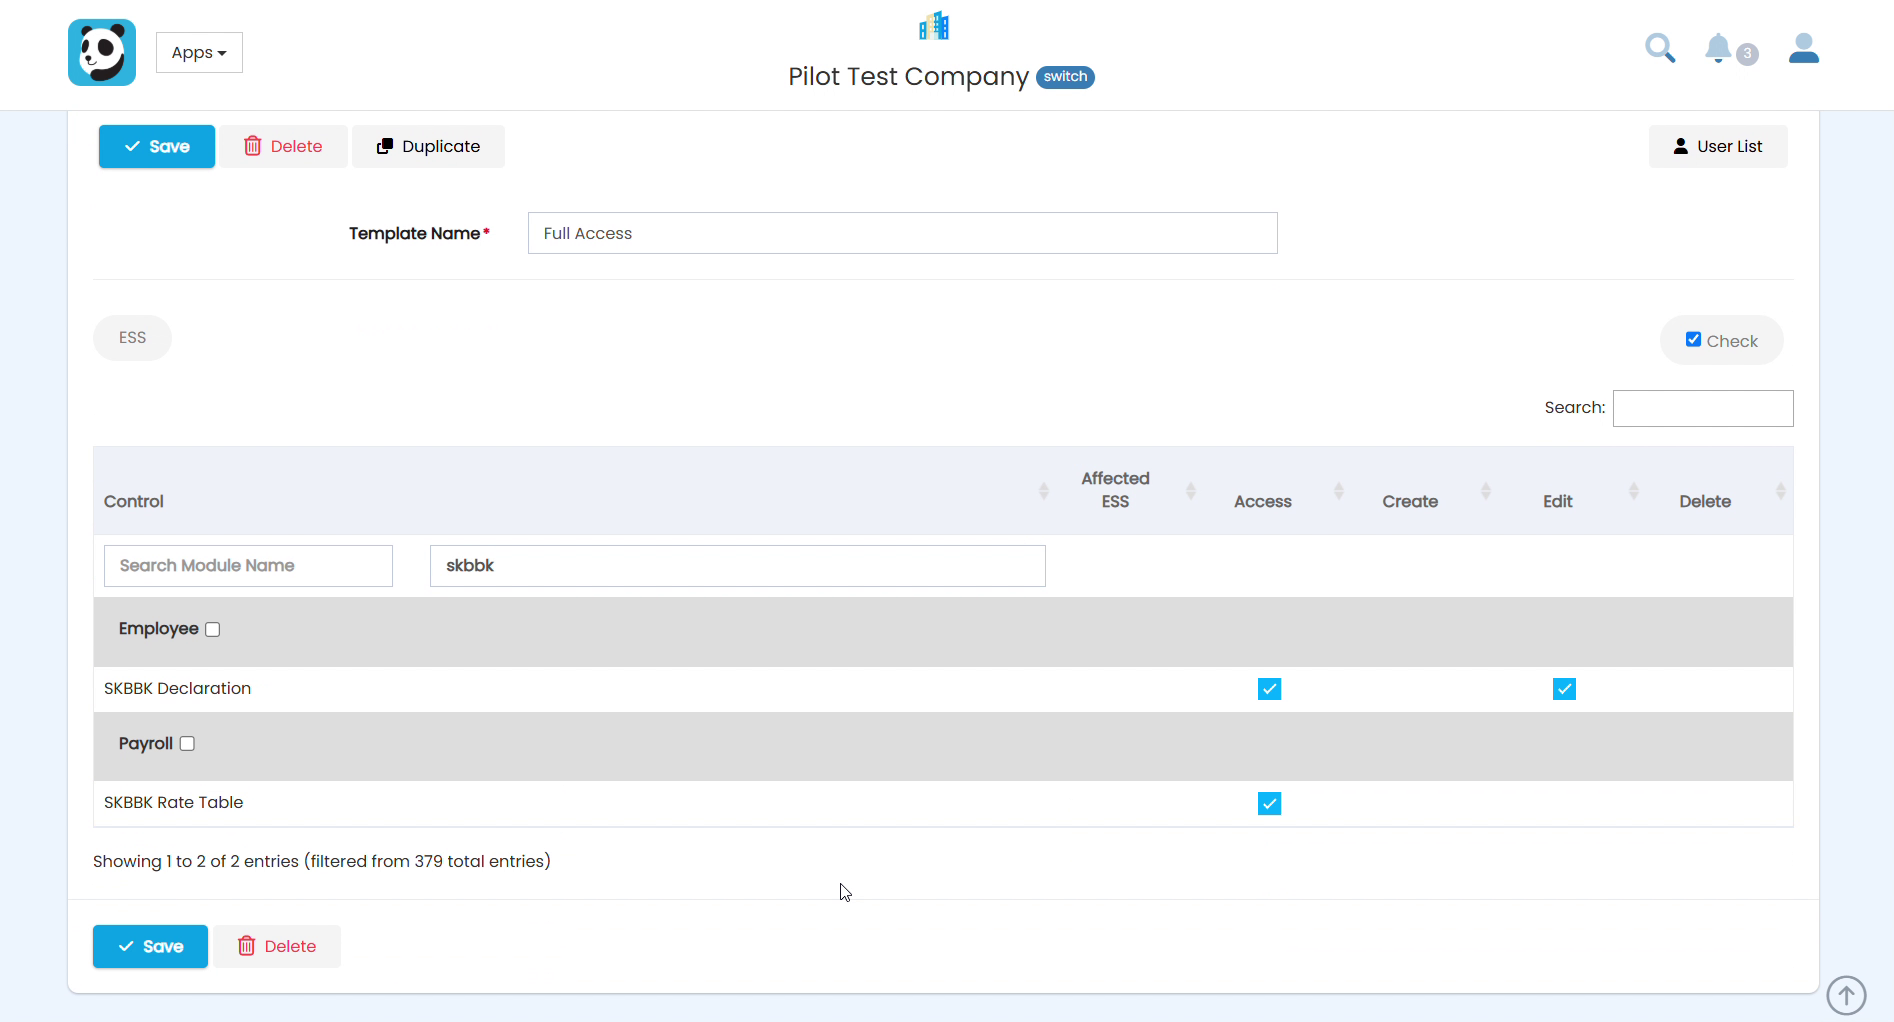Uncheck Access for SKBBK Rate Table
The width and height of the screenshot is (1894, 1022).
click(x=1269, y=803)
